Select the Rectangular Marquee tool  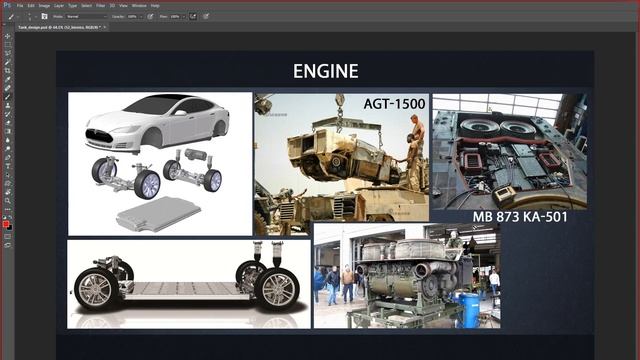(7, 45)
